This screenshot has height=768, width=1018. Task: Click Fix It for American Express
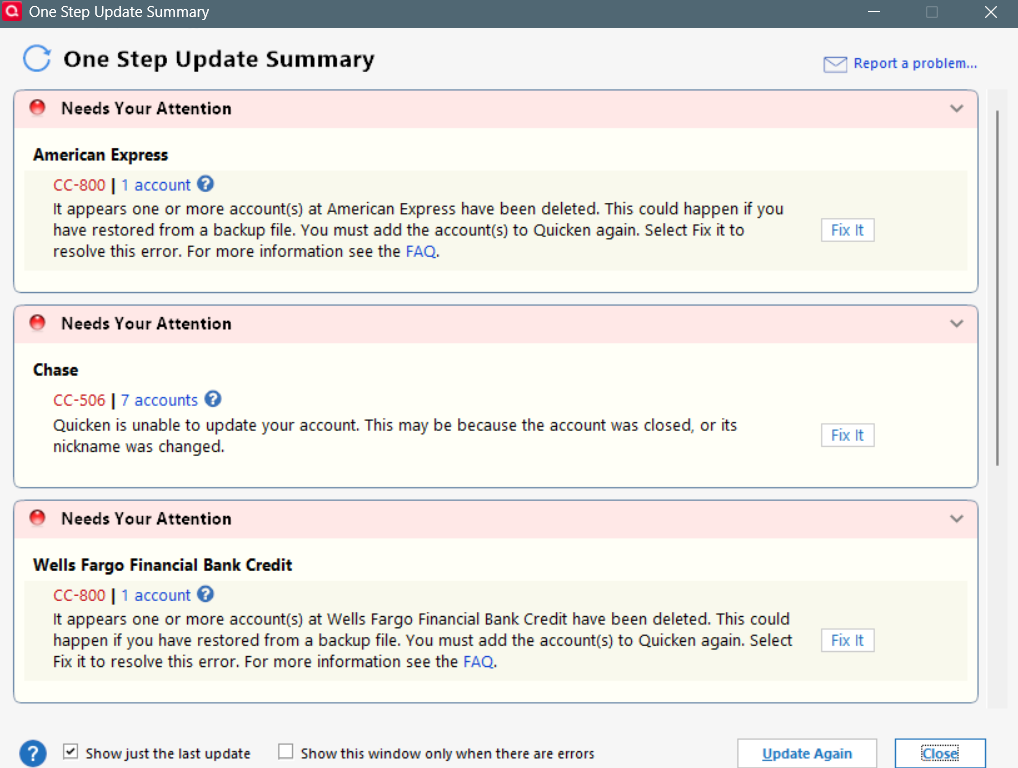tap(847, 230)
